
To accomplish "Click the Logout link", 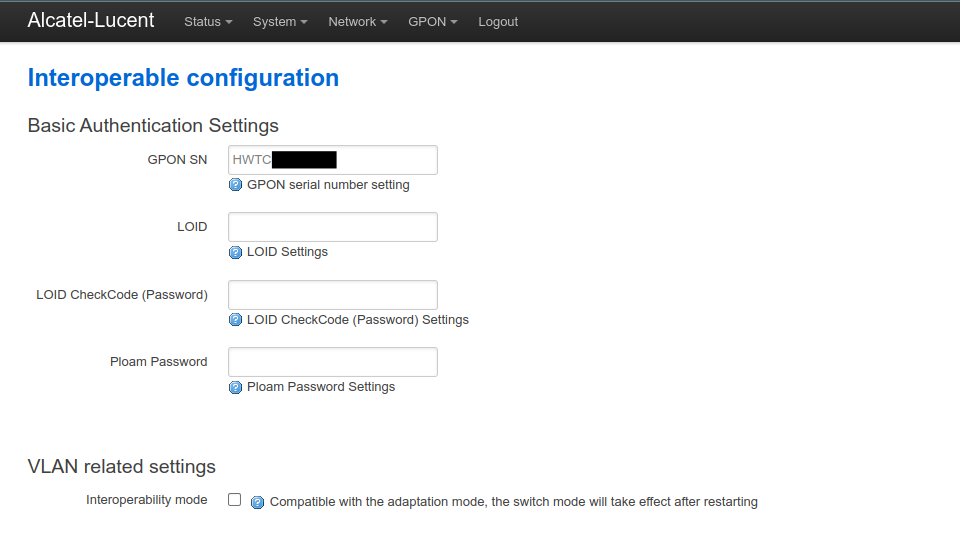I will click(498, 21).
